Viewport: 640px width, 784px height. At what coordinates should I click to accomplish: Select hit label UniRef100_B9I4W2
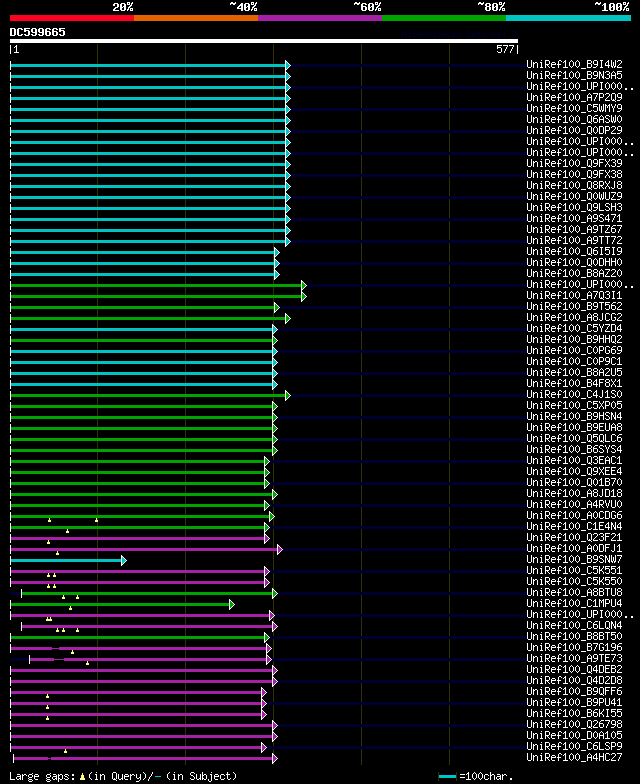[x=574, y=64]
